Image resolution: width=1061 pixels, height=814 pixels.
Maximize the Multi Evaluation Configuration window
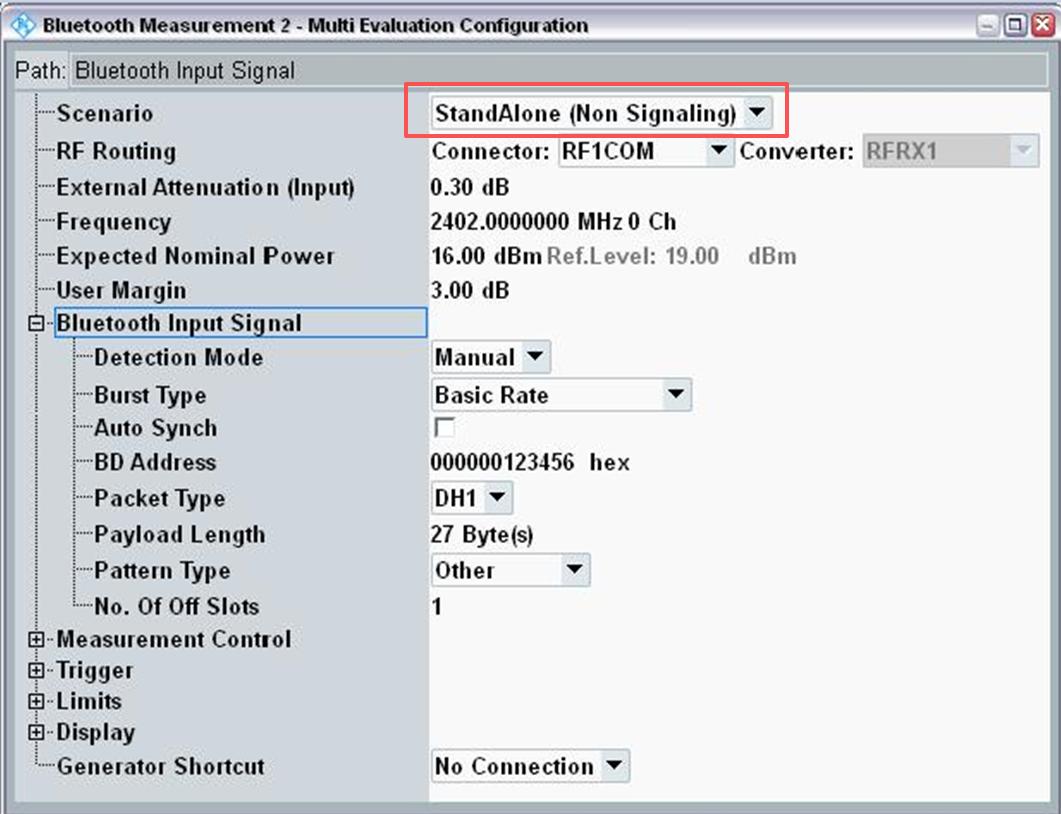pyautogui.click(x=1014, y=26)
